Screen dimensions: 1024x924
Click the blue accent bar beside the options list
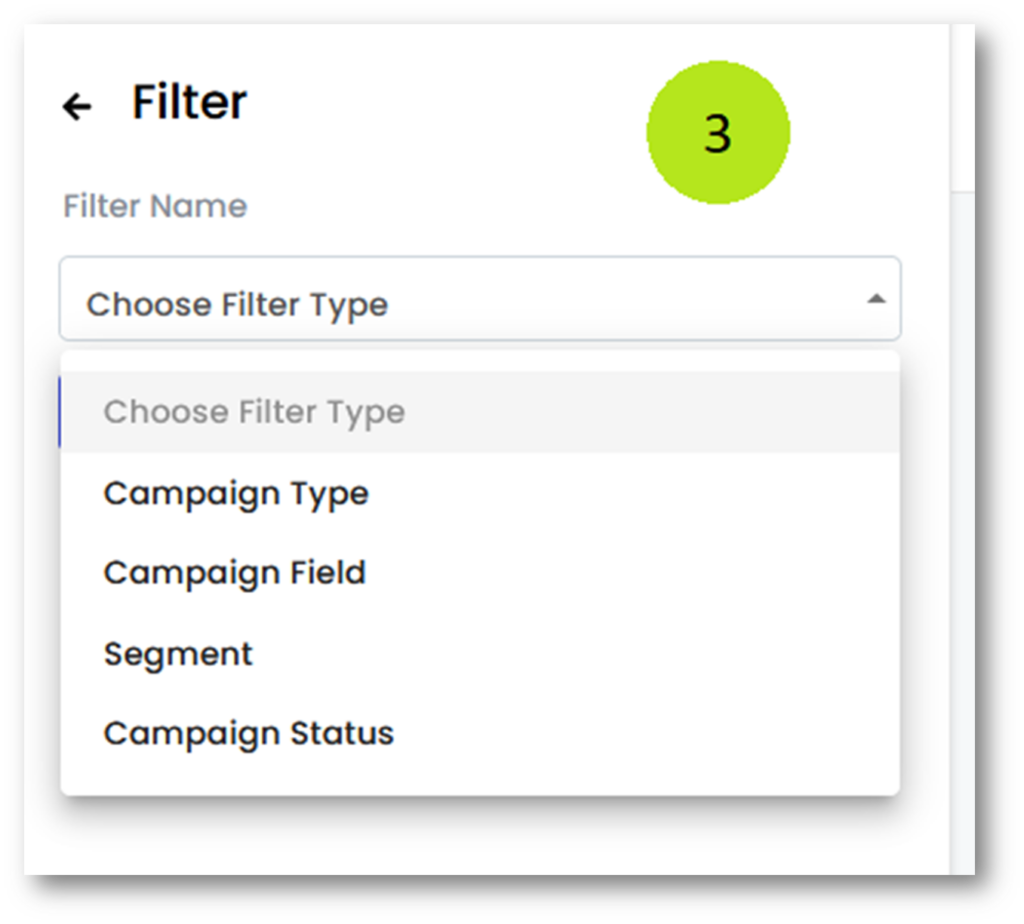60,412
